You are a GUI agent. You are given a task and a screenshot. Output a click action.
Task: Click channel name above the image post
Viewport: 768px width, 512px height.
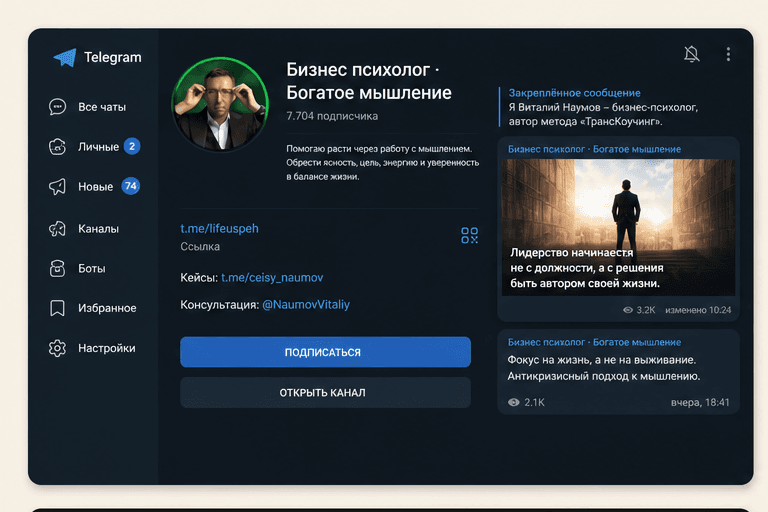(x=594, y=149)
